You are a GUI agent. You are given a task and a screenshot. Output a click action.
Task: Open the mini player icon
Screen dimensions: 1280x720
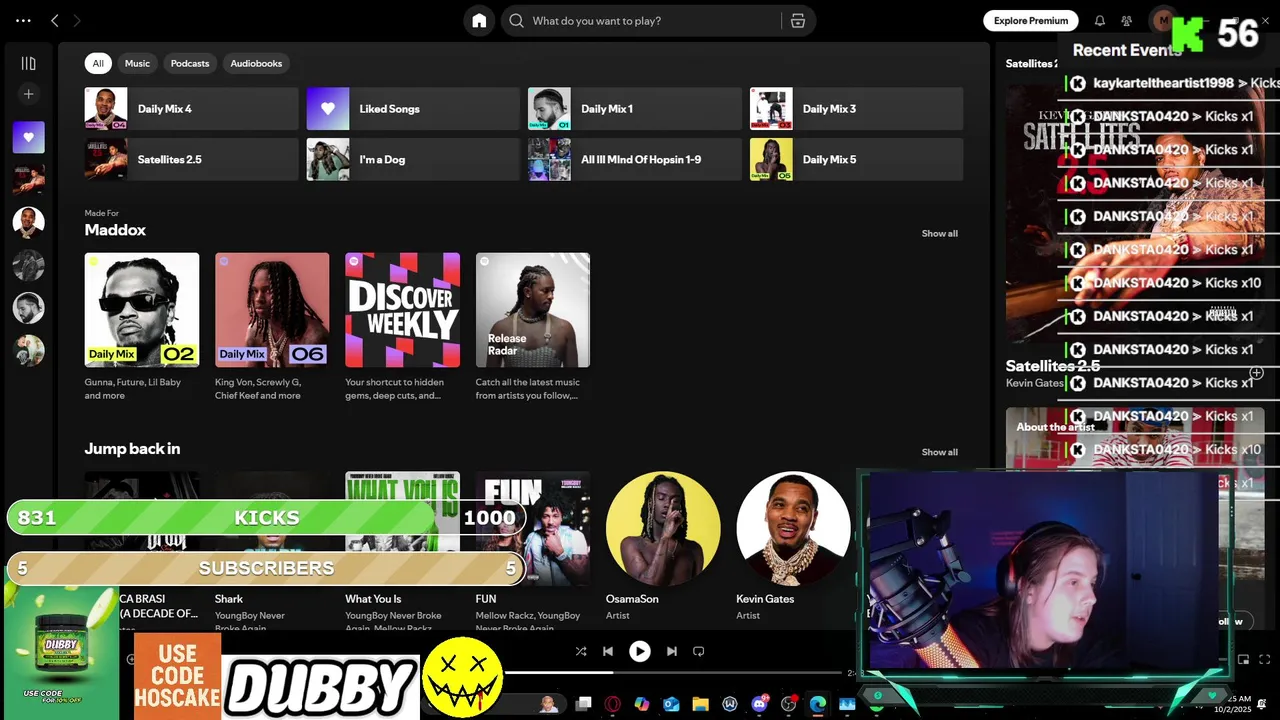point(1244,659)
